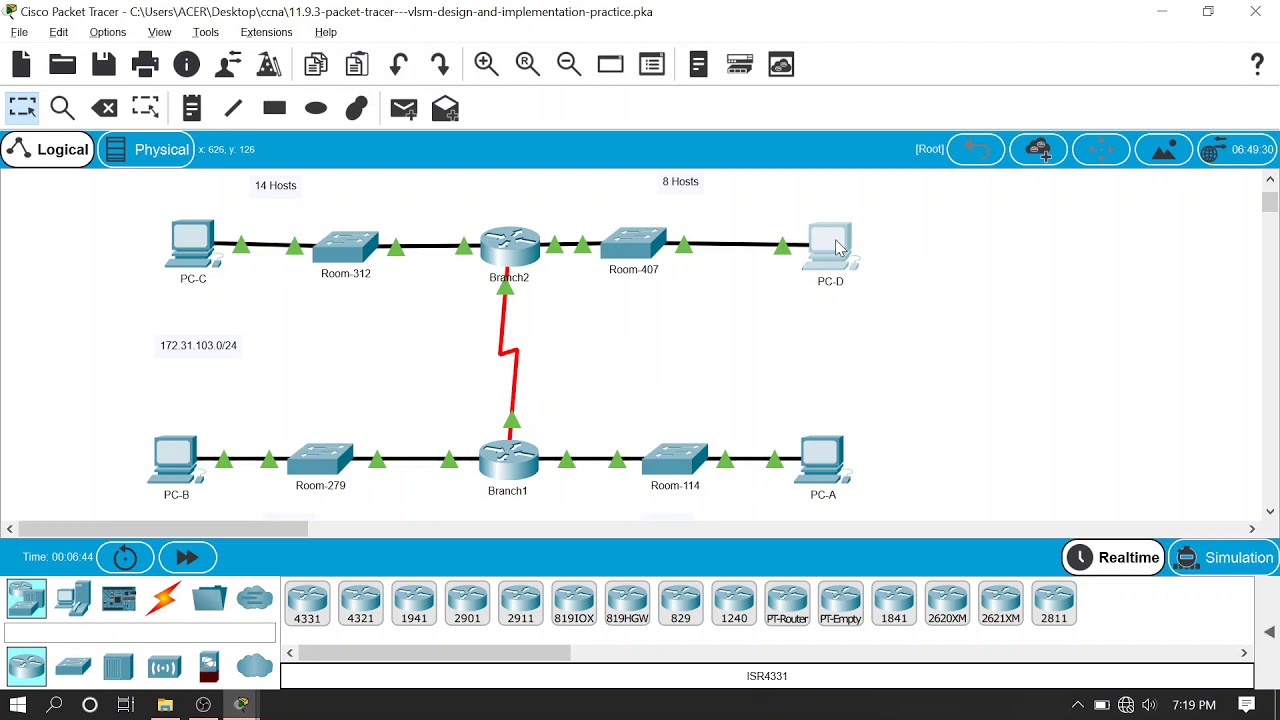This screenshot has height=720, width=1280.
Task: Click the device search input field
Action: pyautogui.click(x=140, y=633)
